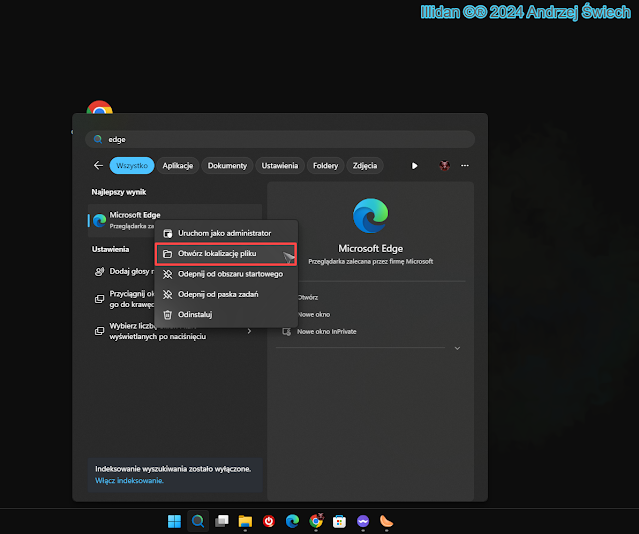Switch to the Foldery filter tab
639x534 pixels.
click(325, 165)
